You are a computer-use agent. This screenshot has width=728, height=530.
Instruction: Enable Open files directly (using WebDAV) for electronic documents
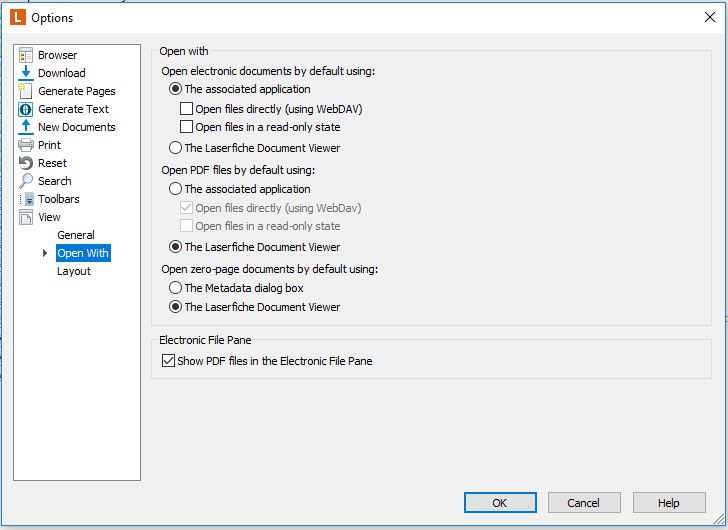click(186, 109)
